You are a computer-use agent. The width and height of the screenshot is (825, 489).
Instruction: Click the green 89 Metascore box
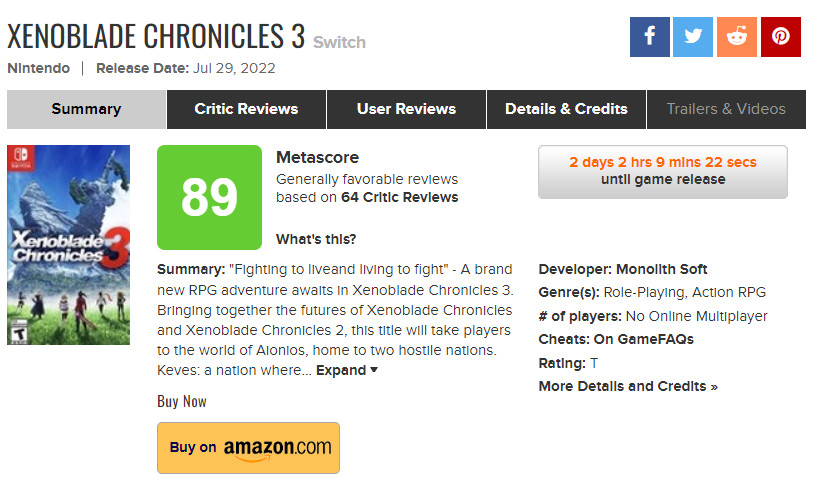point(209,198)
